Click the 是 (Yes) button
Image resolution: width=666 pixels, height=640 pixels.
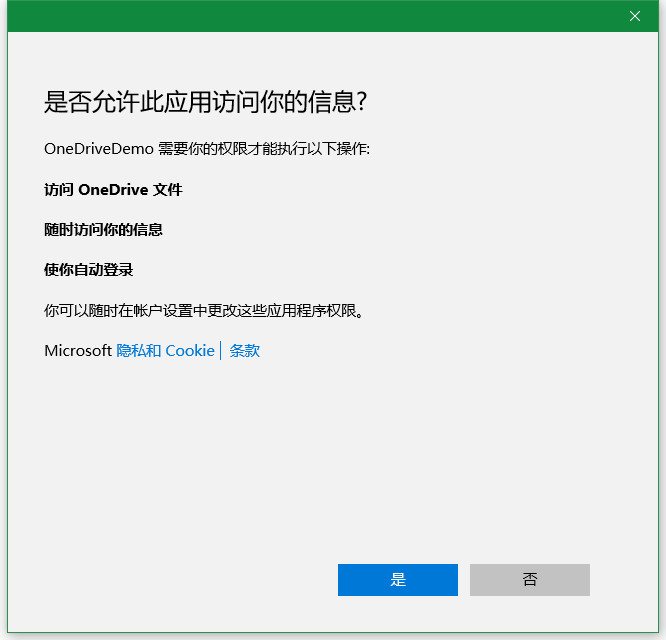click(x=398, y=580)
